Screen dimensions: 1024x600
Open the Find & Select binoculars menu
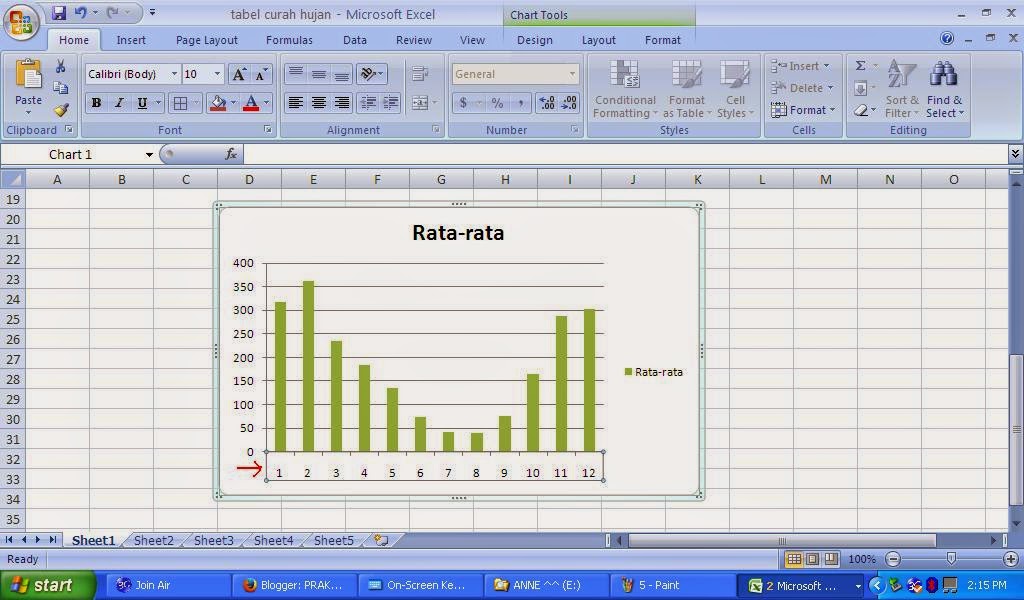pyautogui.click(x=944, y=89)
